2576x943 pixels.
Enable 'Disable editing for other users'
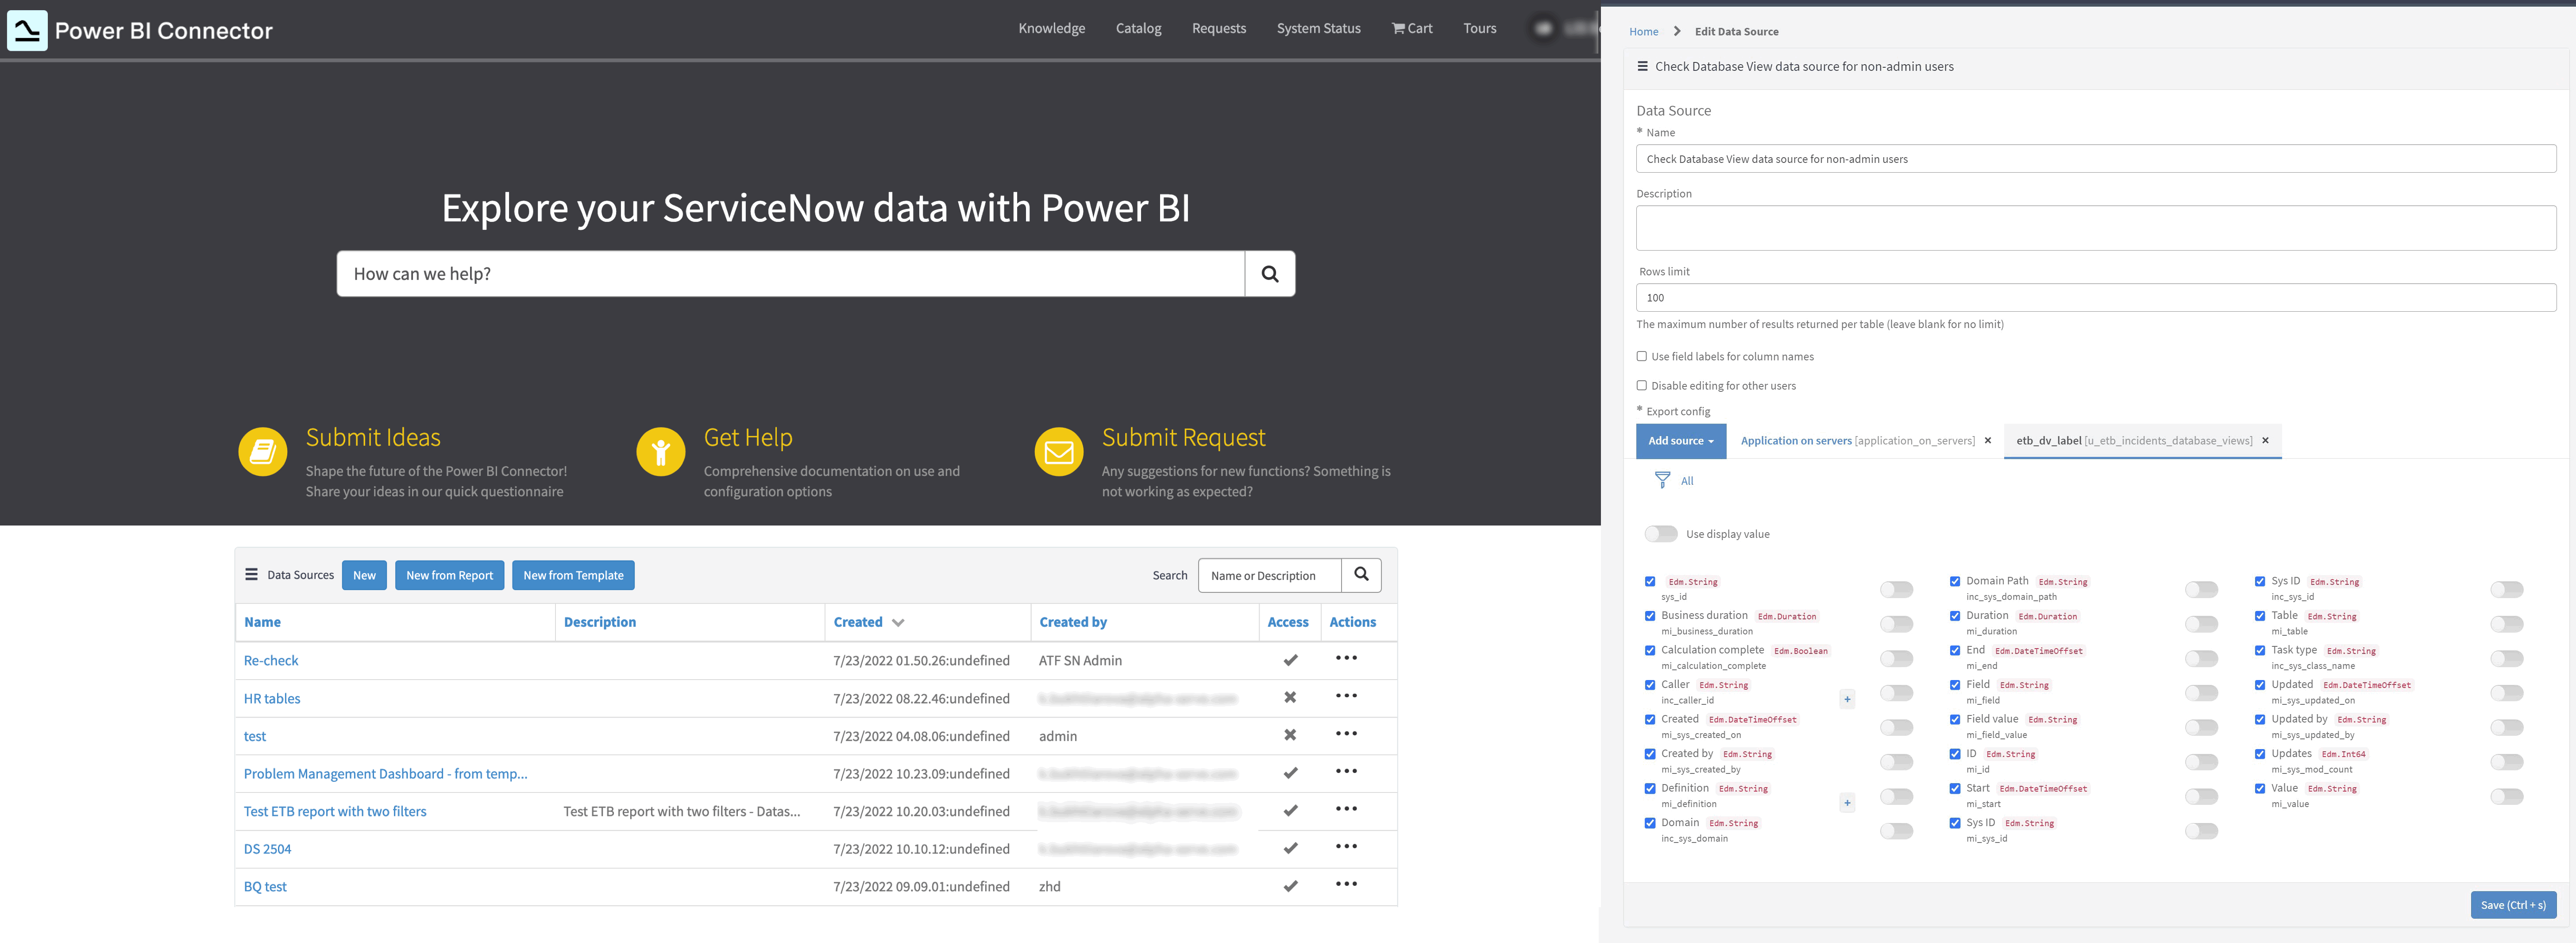pos(1641,385)
